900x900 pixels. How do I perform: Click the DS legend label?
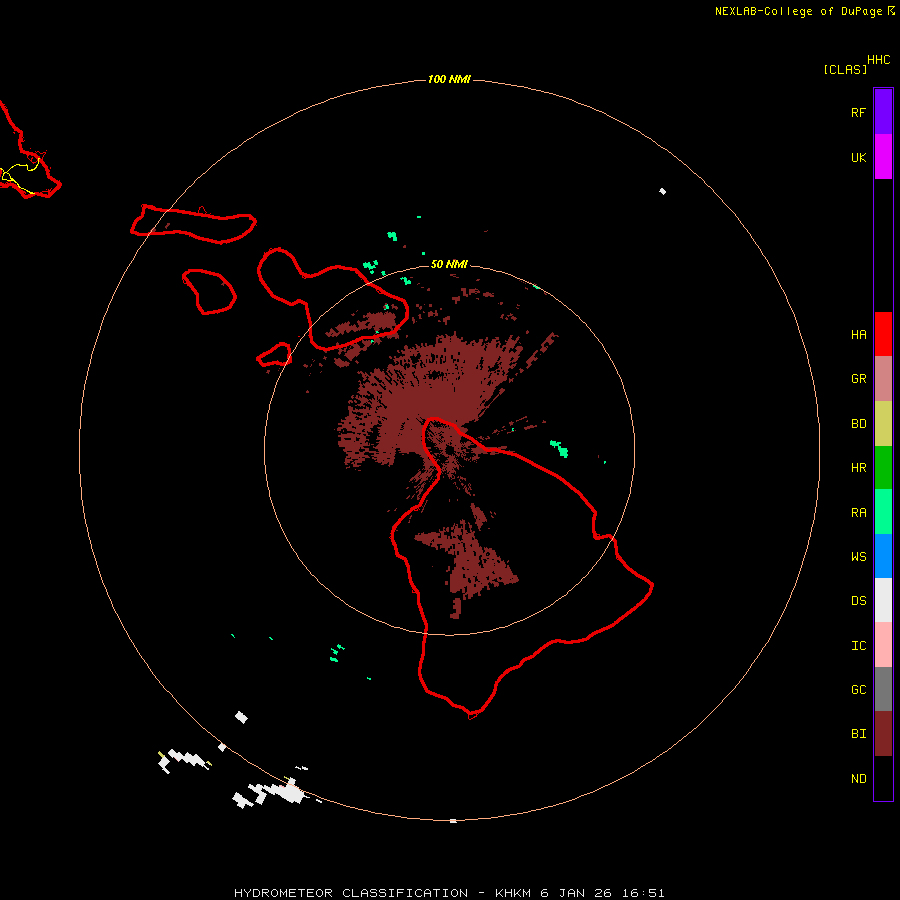click(859, 600)
